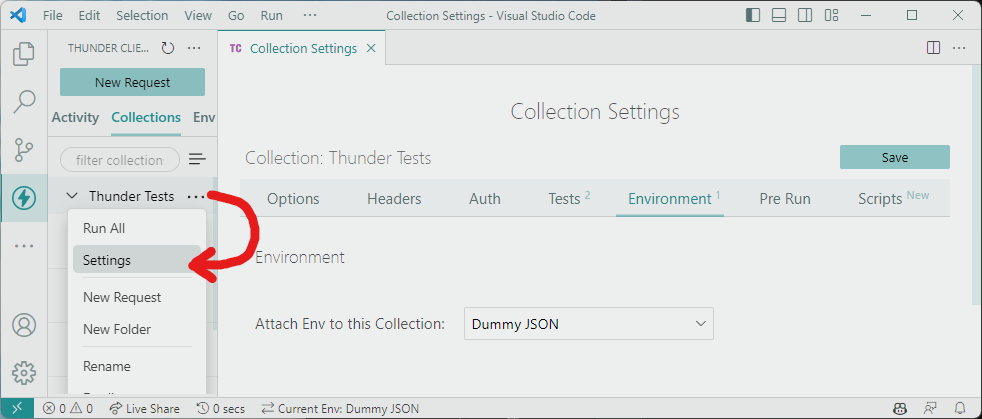Open the Search view icon

pos(24,101)
